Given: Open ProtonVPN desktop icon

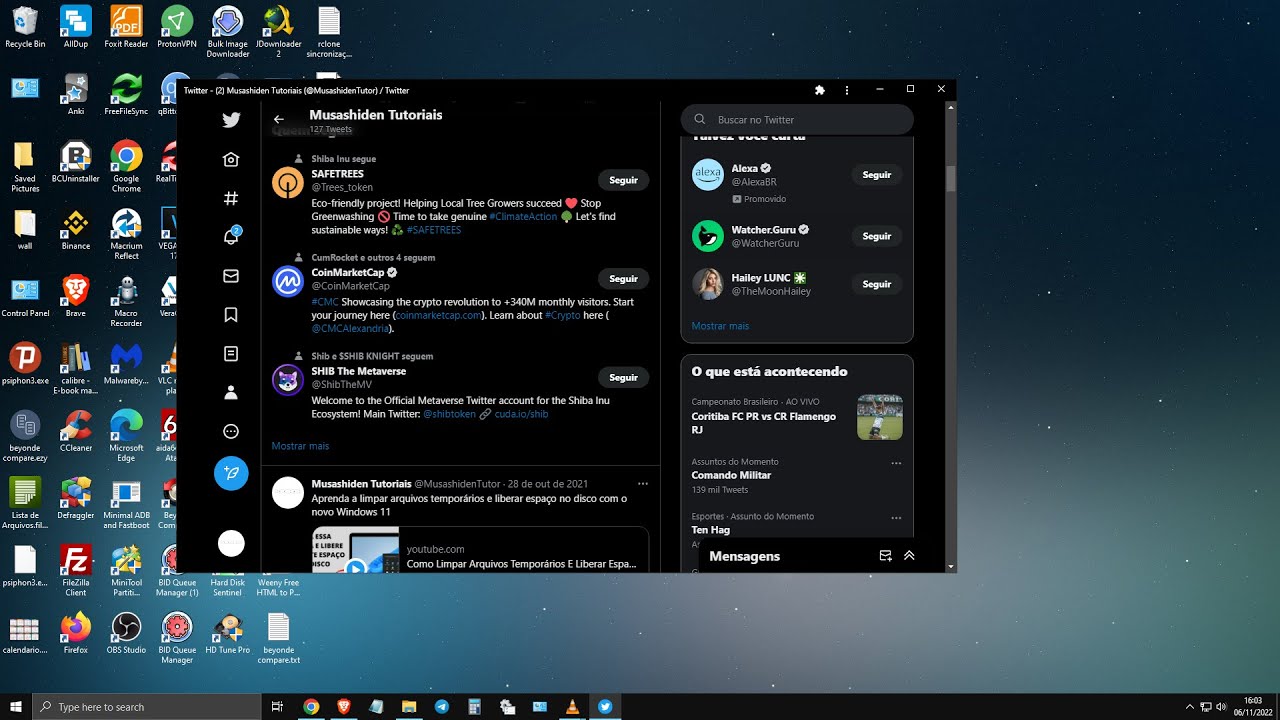Looking at the screenshot, I should coord(177,28).
